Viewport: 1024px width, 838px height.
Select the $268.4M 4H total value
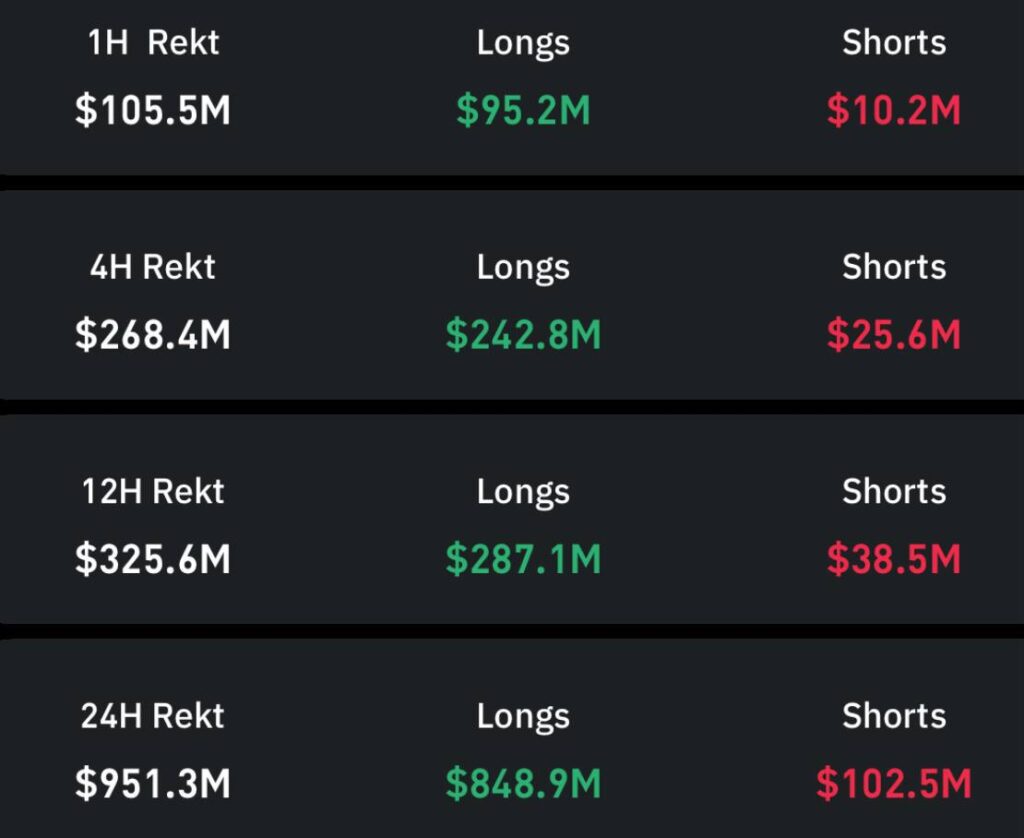[153, 335]
